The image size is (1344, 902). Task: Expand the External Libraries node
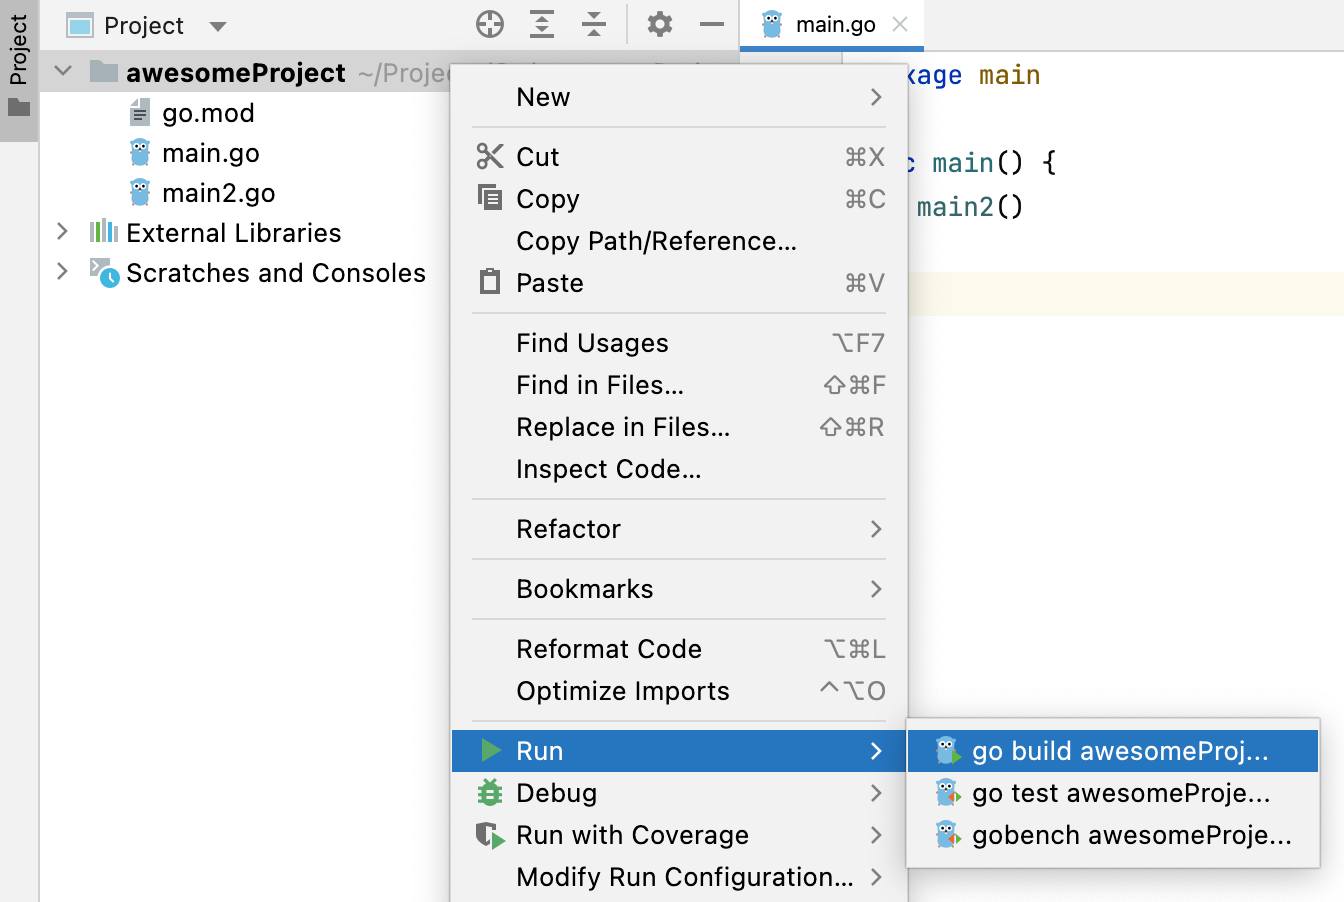(63, 232)
